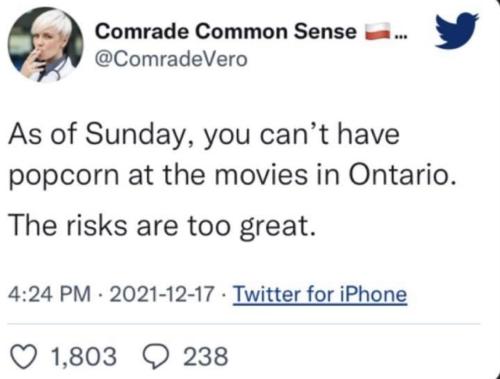Click the divider line above the stats

pos(244,323)
